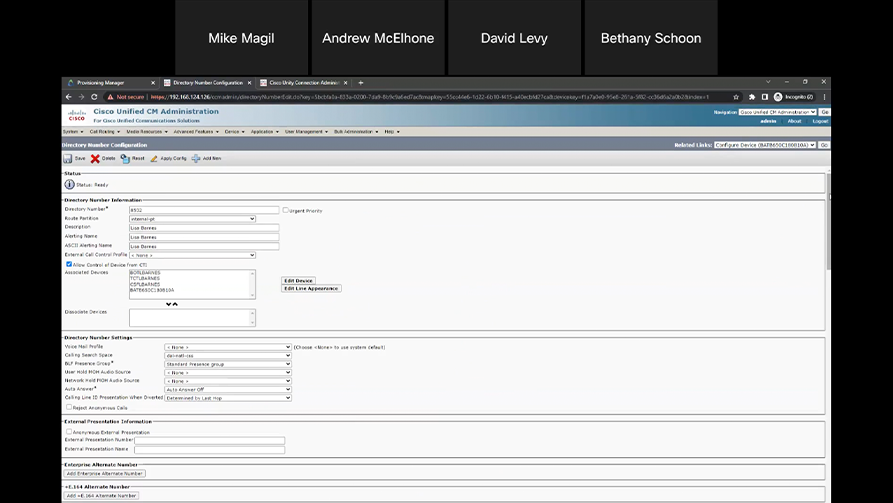Go back with the browser back arrow

coord(68,97)
